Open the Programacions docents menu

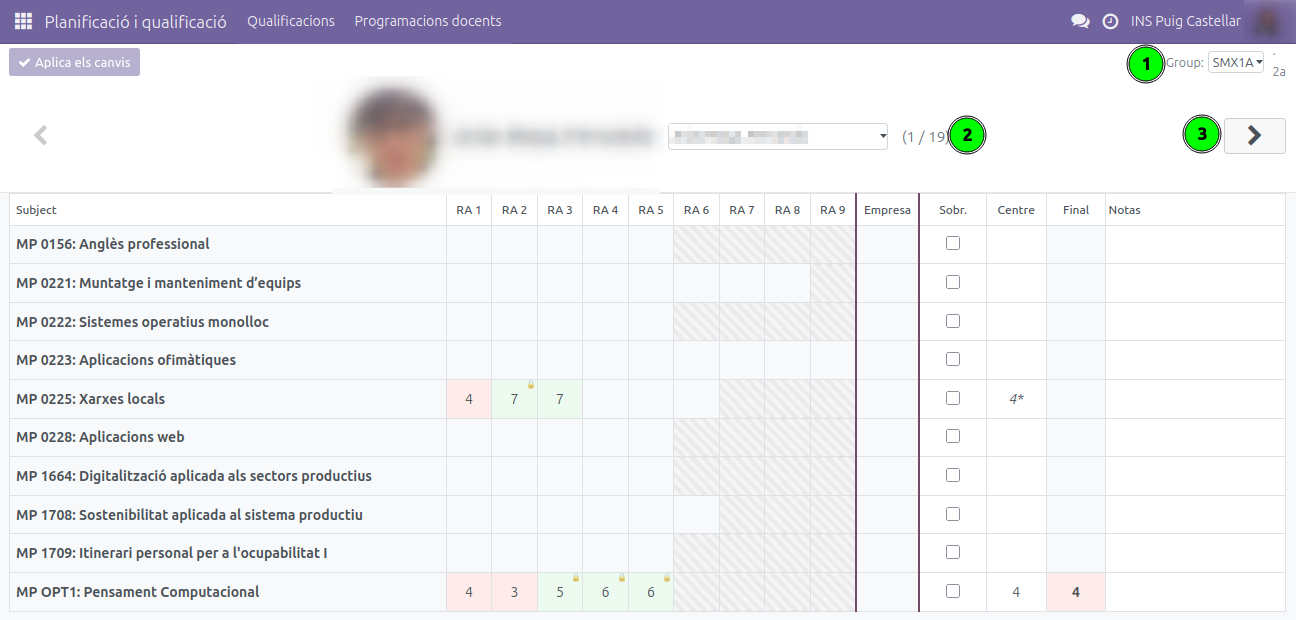click(x=428, y=21)
